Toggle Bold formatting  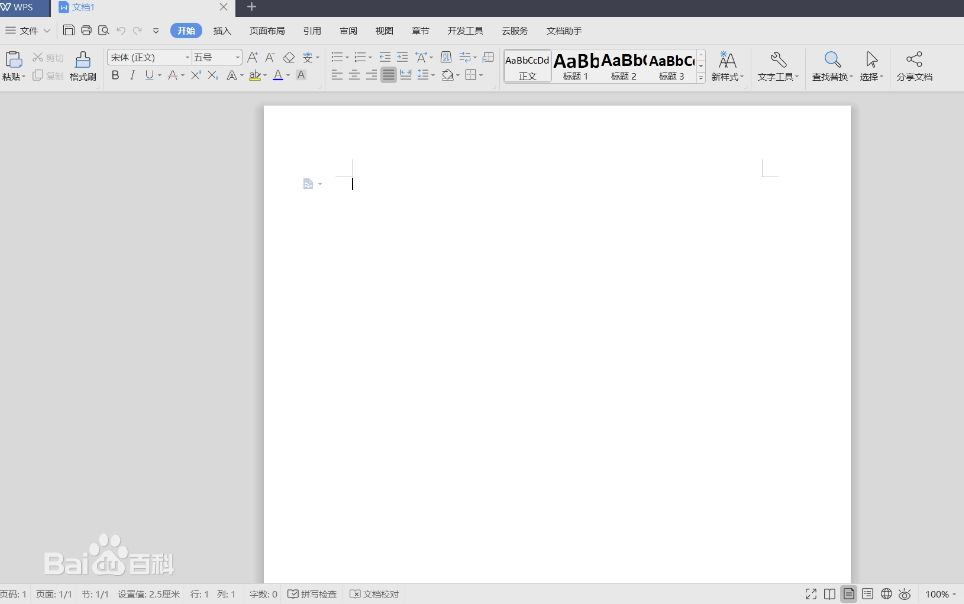115,75
